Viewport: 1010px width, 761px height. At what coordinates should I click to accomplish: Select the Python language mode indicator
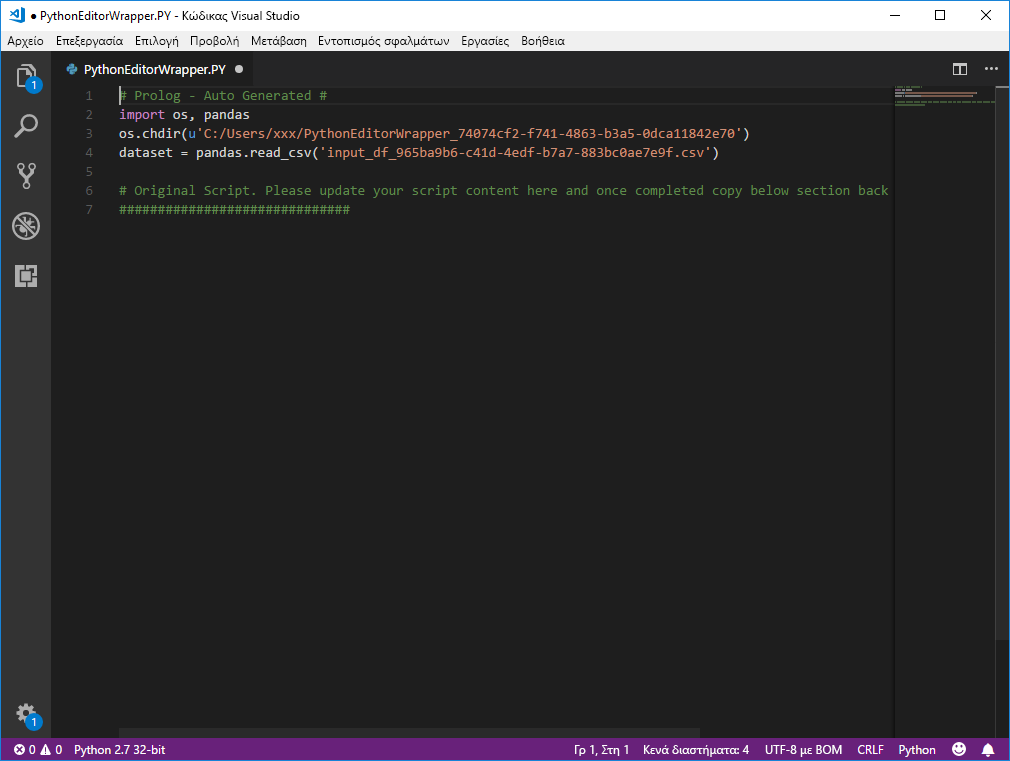917,749
